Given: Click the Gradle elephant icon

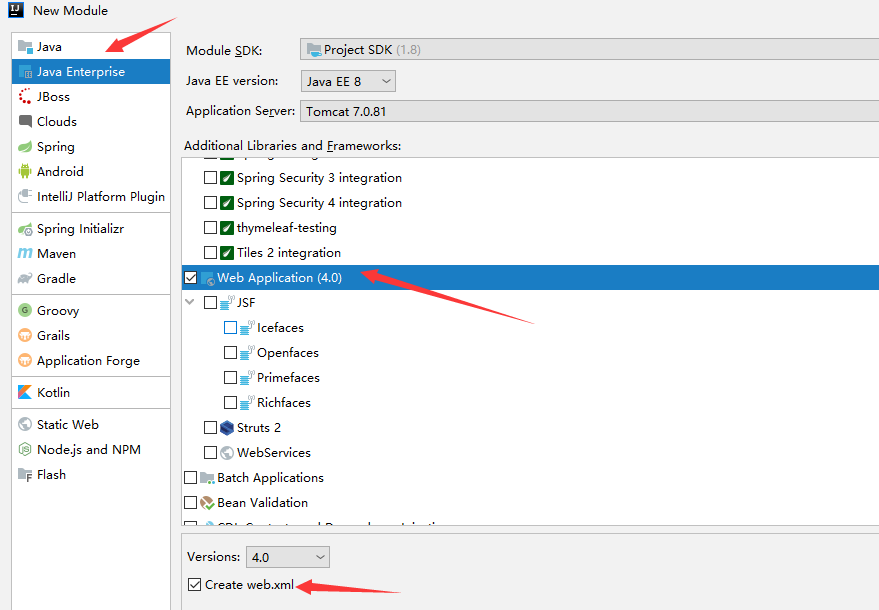Looking at the screenshot, I should pos(25,279).
